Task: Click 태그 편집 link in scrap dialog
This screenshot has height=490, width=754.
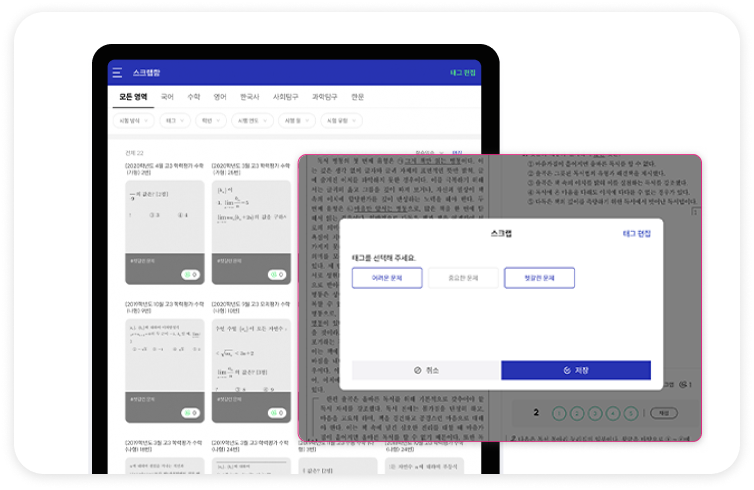Action: (636, 233)
